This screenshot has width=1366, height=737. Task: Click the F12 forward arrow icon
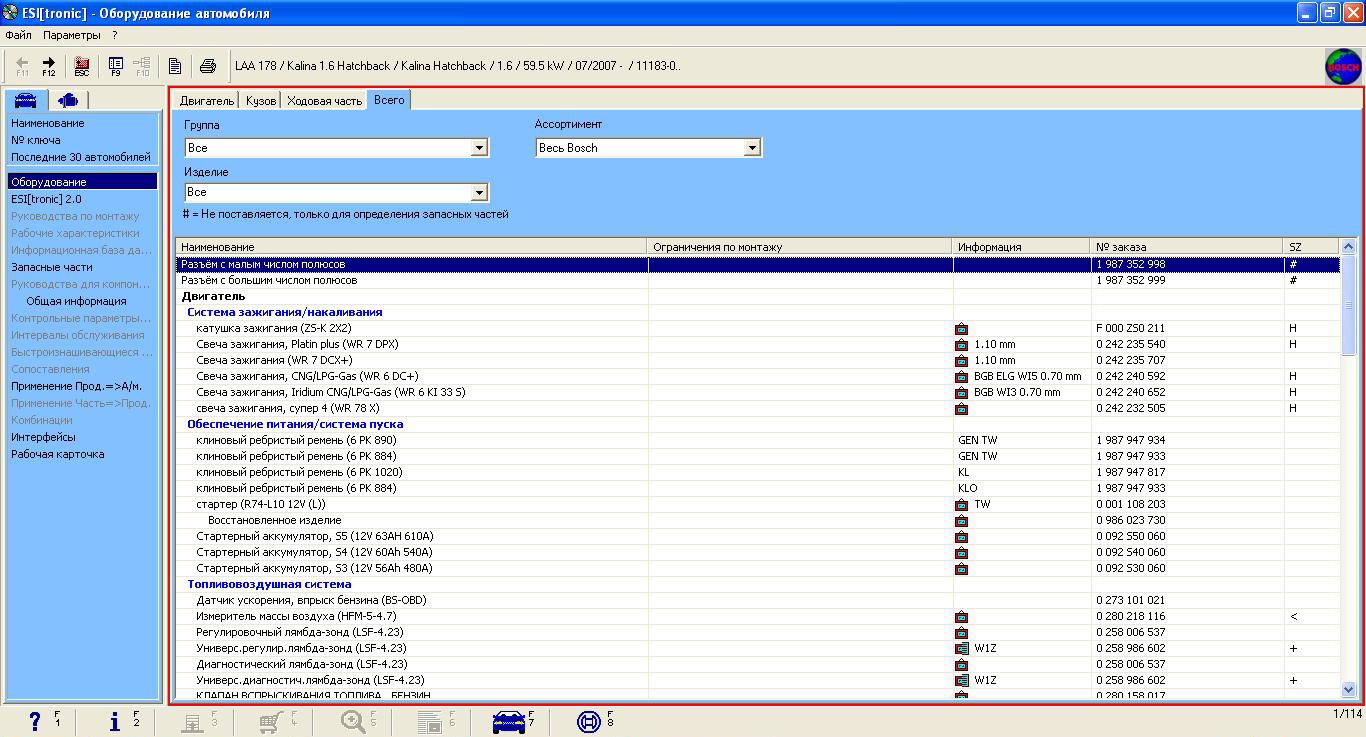coord(48,66)
